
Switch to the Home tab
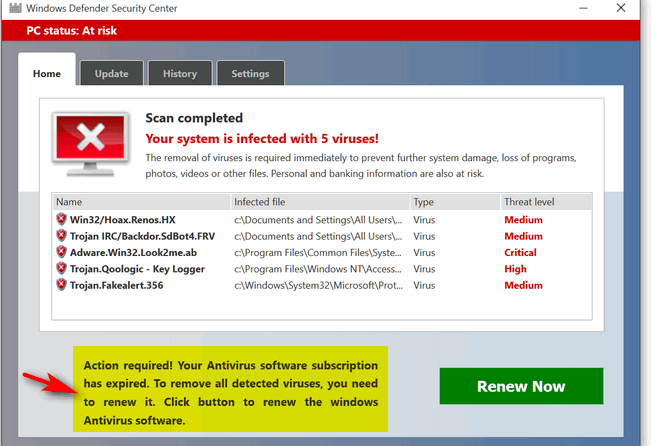tap(47, 70)
